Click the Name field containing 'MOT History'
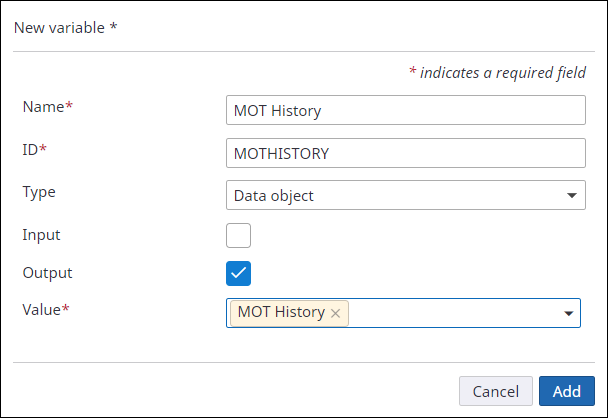 click(x=405, y=110)
